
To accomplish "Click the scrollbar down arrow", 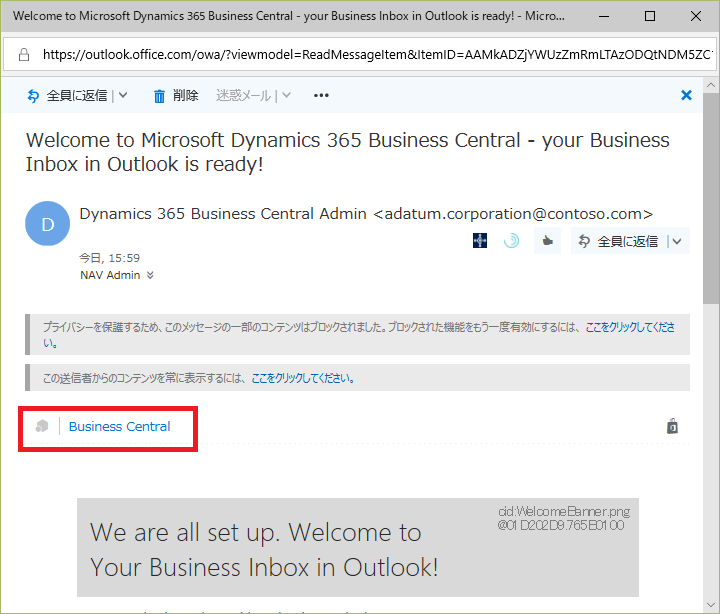I will tap(711, 605).
